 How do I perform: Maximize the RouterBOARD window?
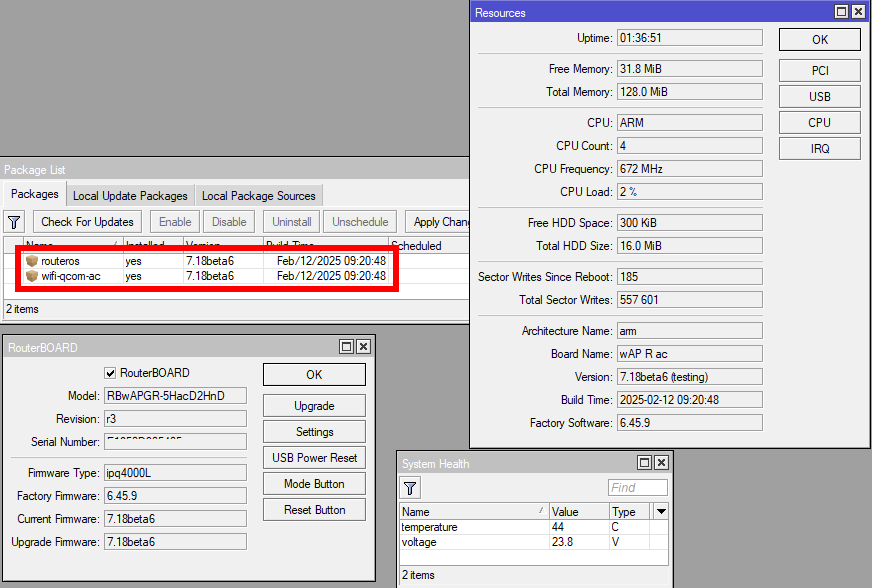[346, 347]
